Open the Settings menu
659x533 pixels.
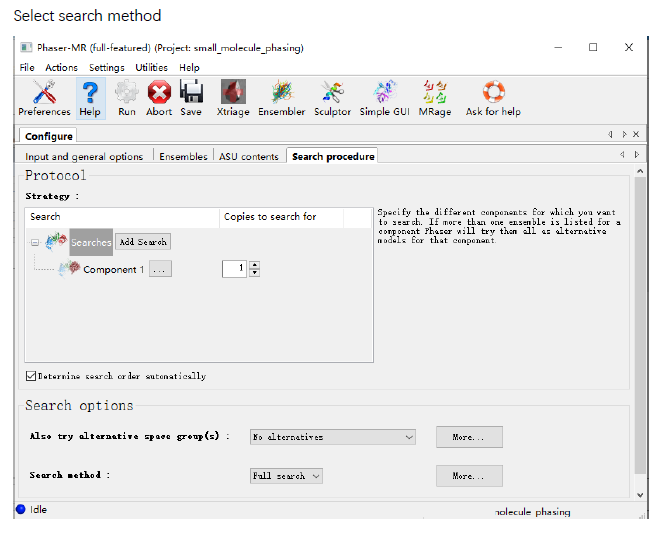click(106, 68)
